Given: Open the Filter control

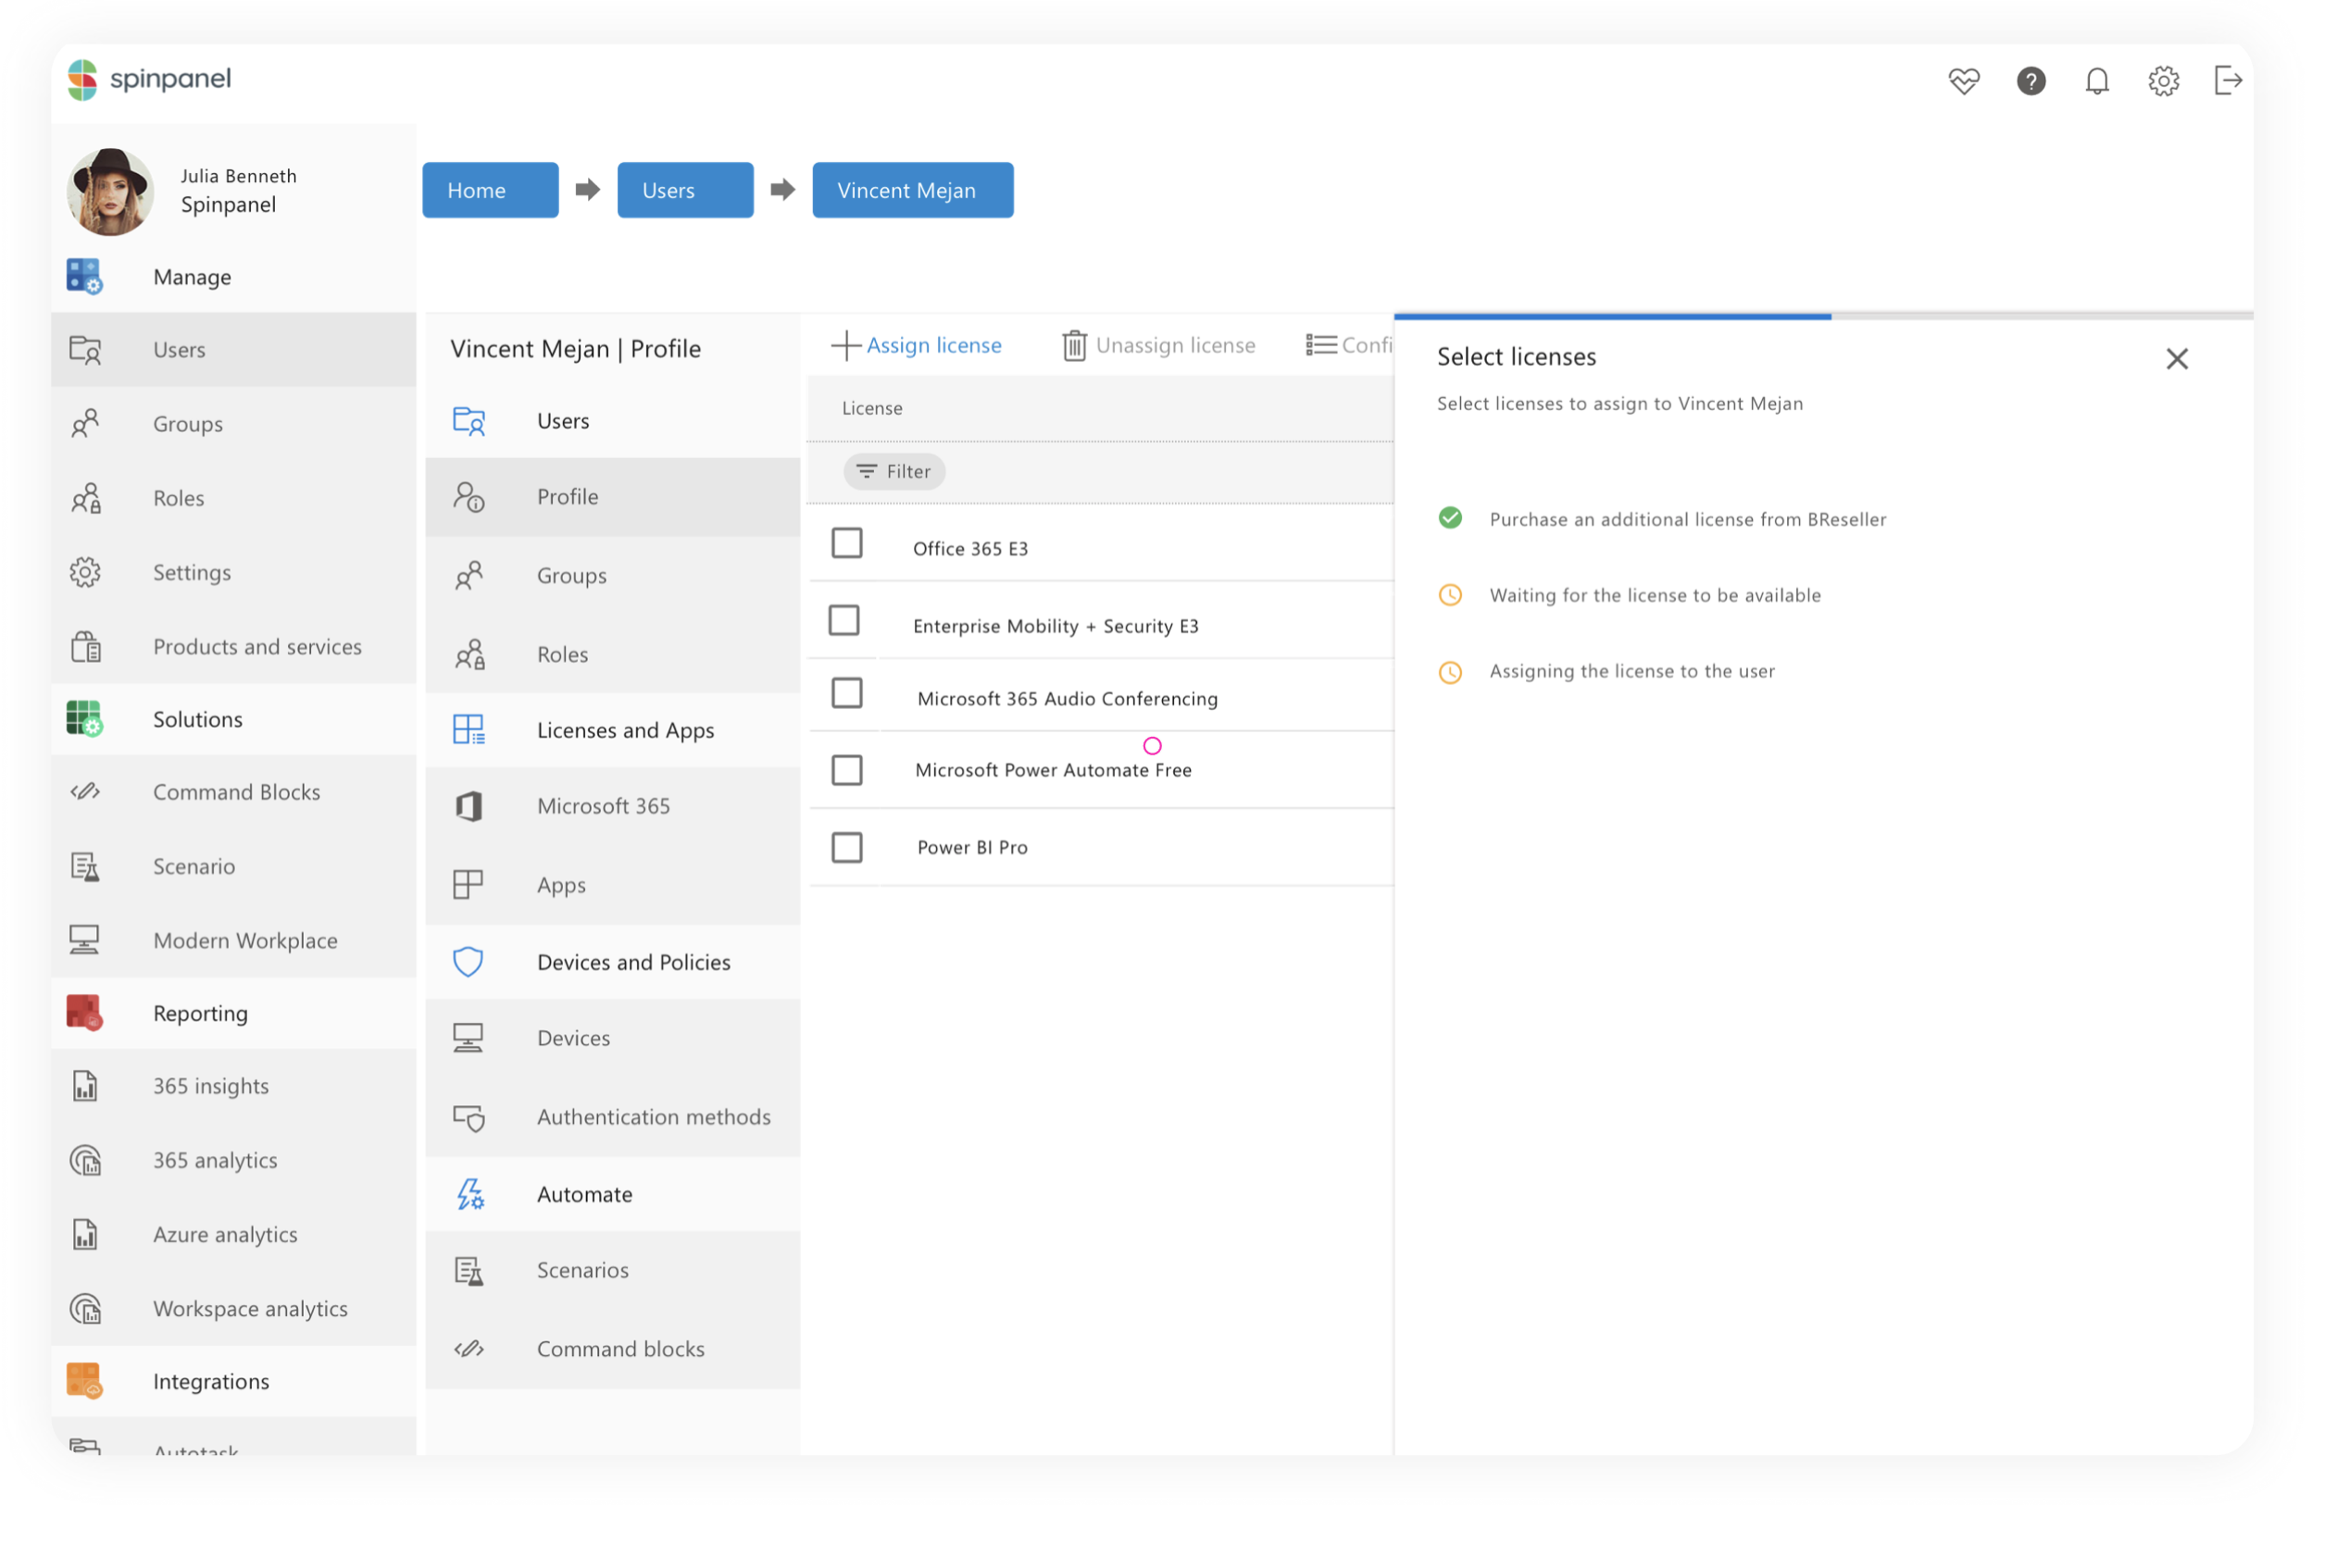Looking at the screenshot, I should (x=893, y=470).
